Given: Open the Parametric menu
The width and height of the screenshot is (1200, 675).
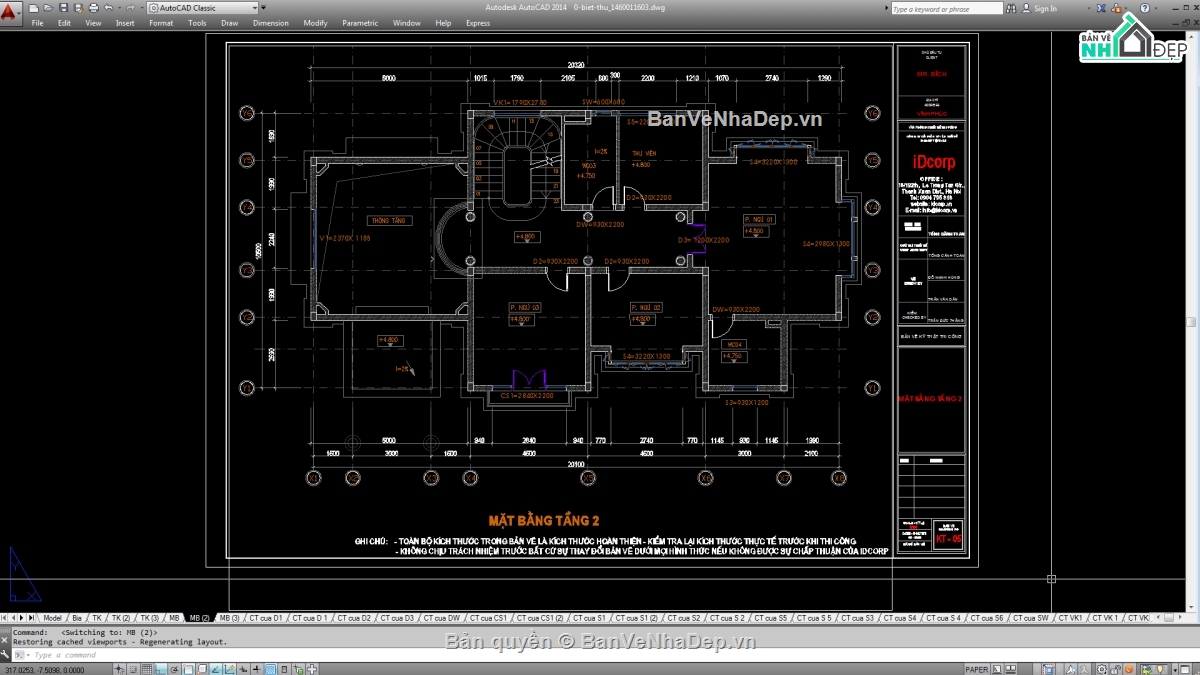Looking at the screenshot, I should coord(360,23).
